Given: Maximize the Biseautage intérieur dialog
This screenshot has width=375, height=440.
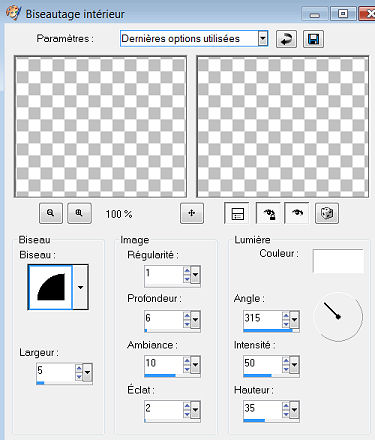Looking at the screenshot, I should 343,14.
